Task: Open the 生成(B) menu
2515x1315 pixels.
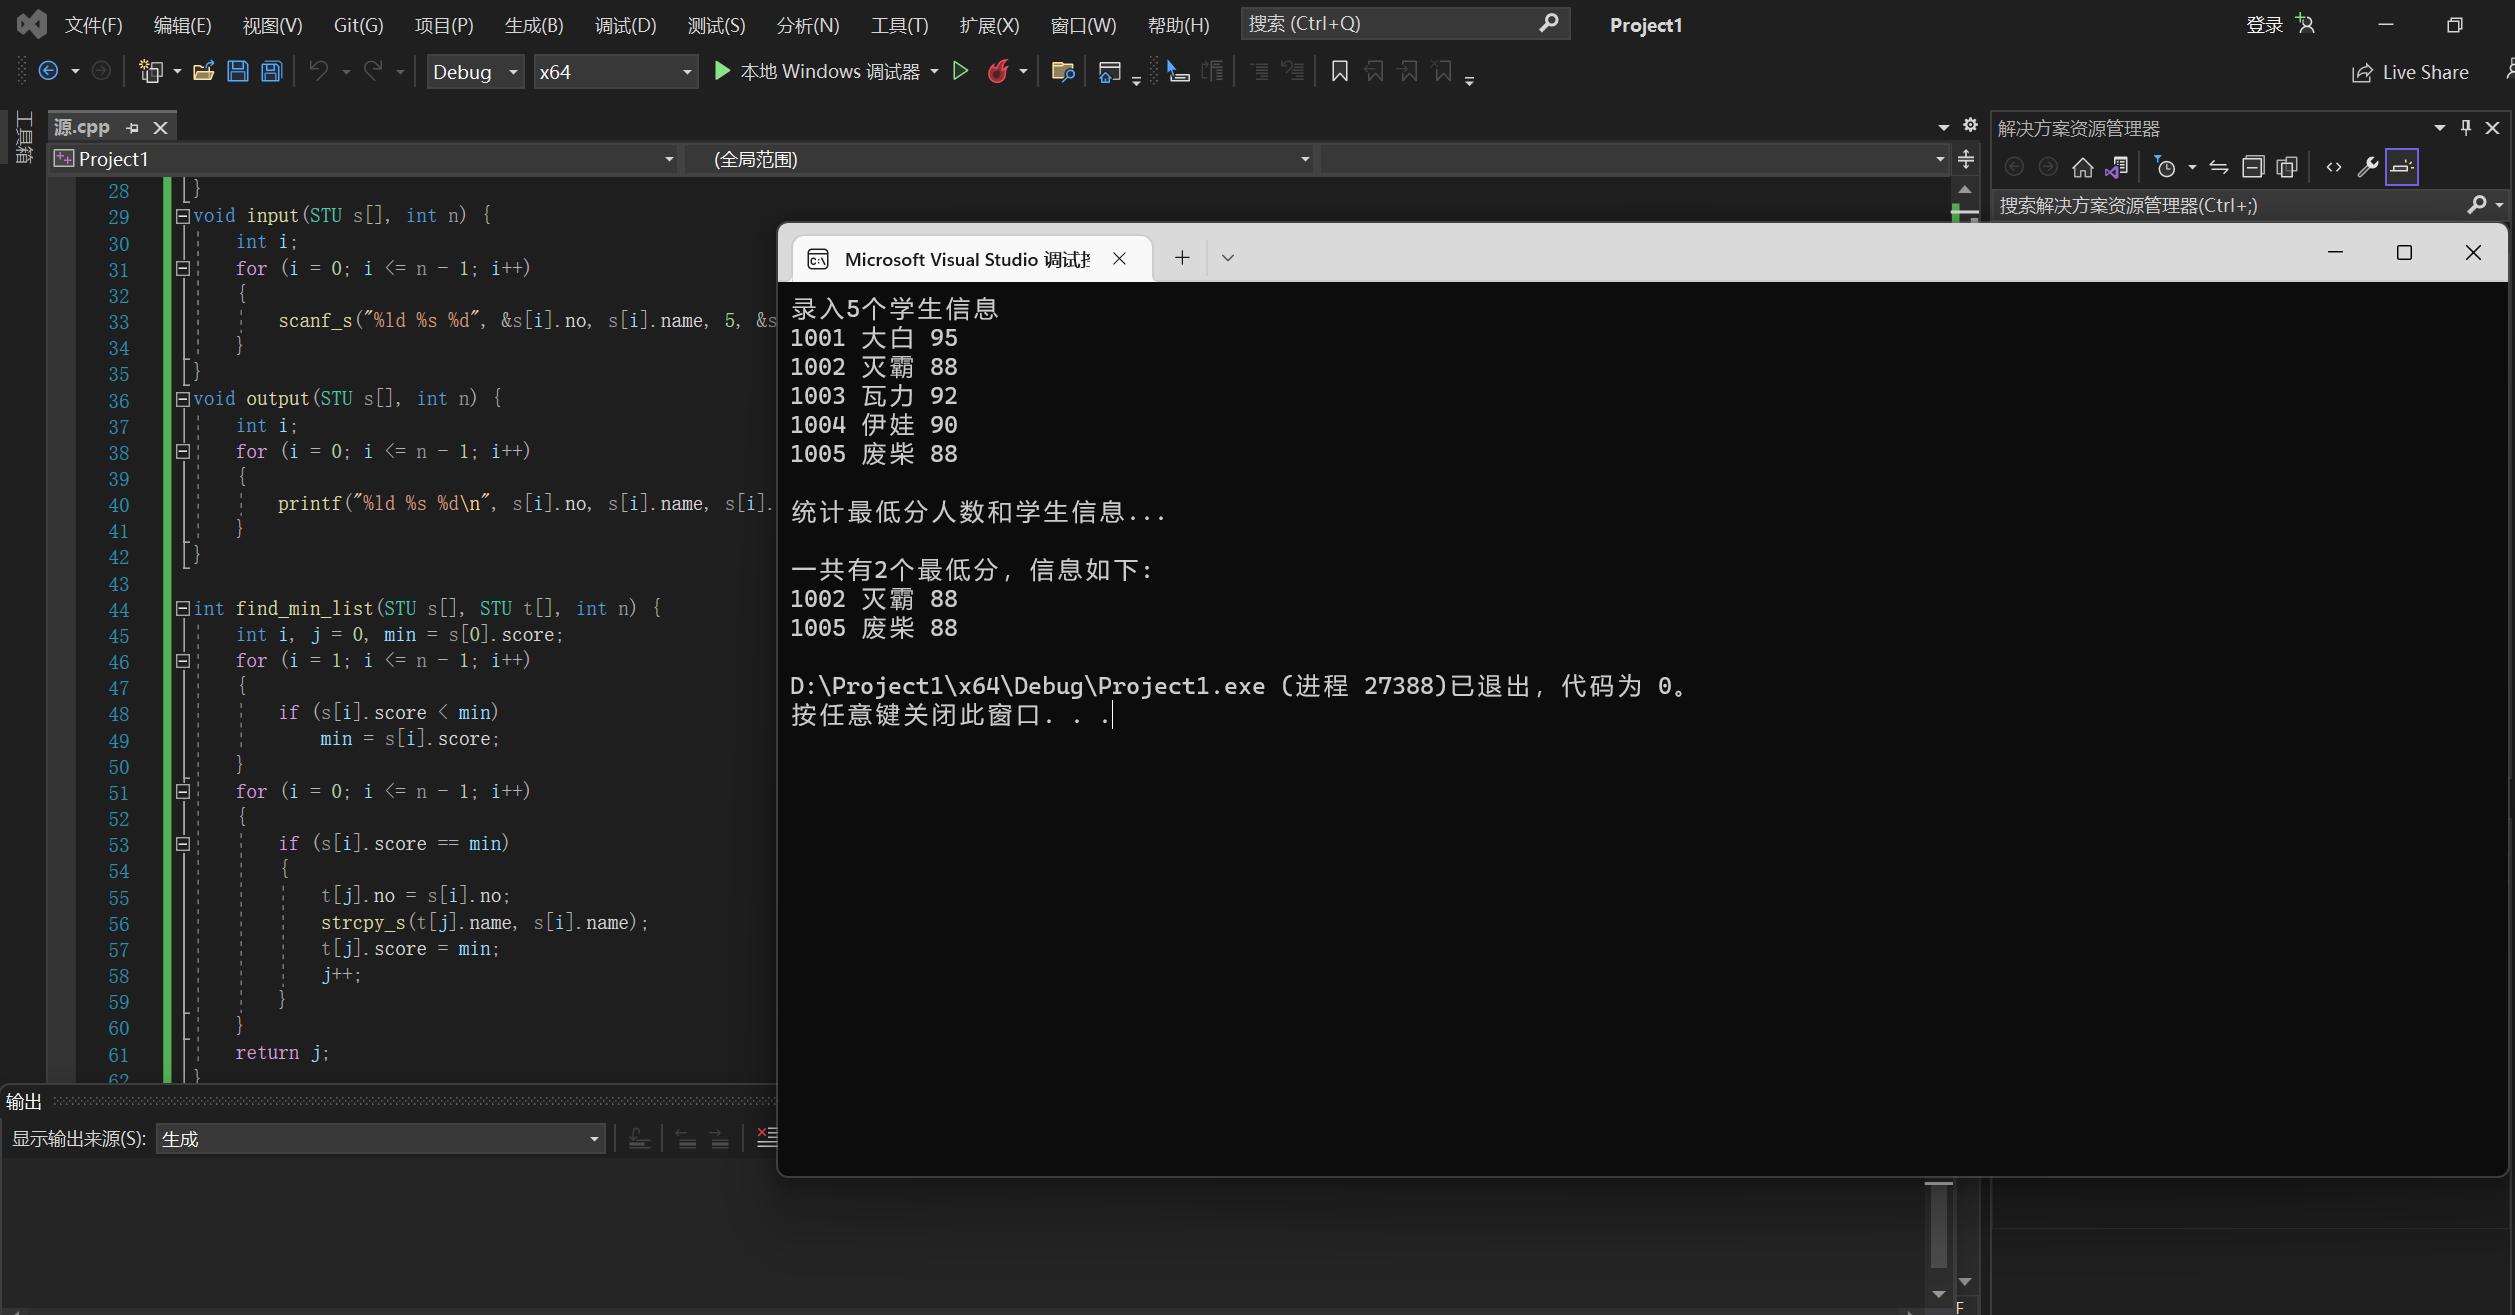Action: tap(534, 25)
